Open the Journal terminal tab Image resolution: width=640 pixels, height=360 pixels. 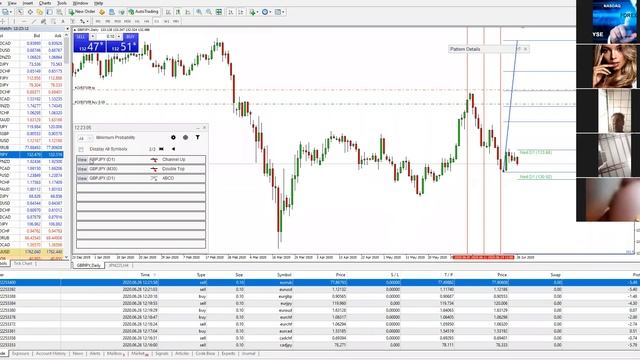point(248,353)
